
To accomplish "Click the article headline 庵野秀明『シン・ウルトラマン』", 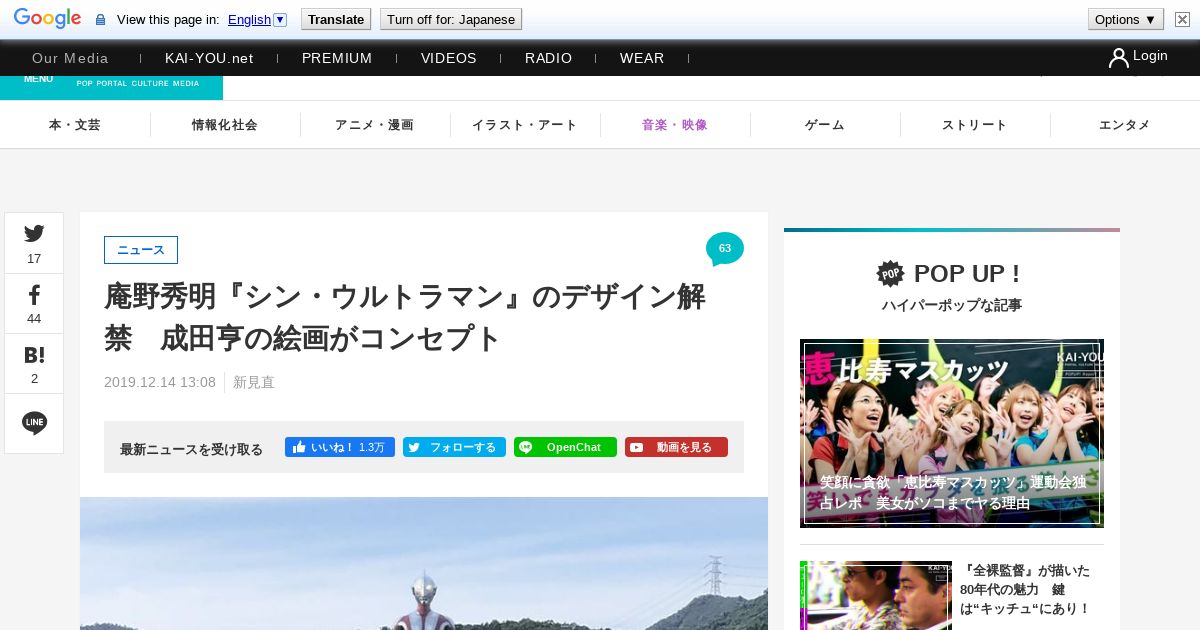I will pos(405,318).
